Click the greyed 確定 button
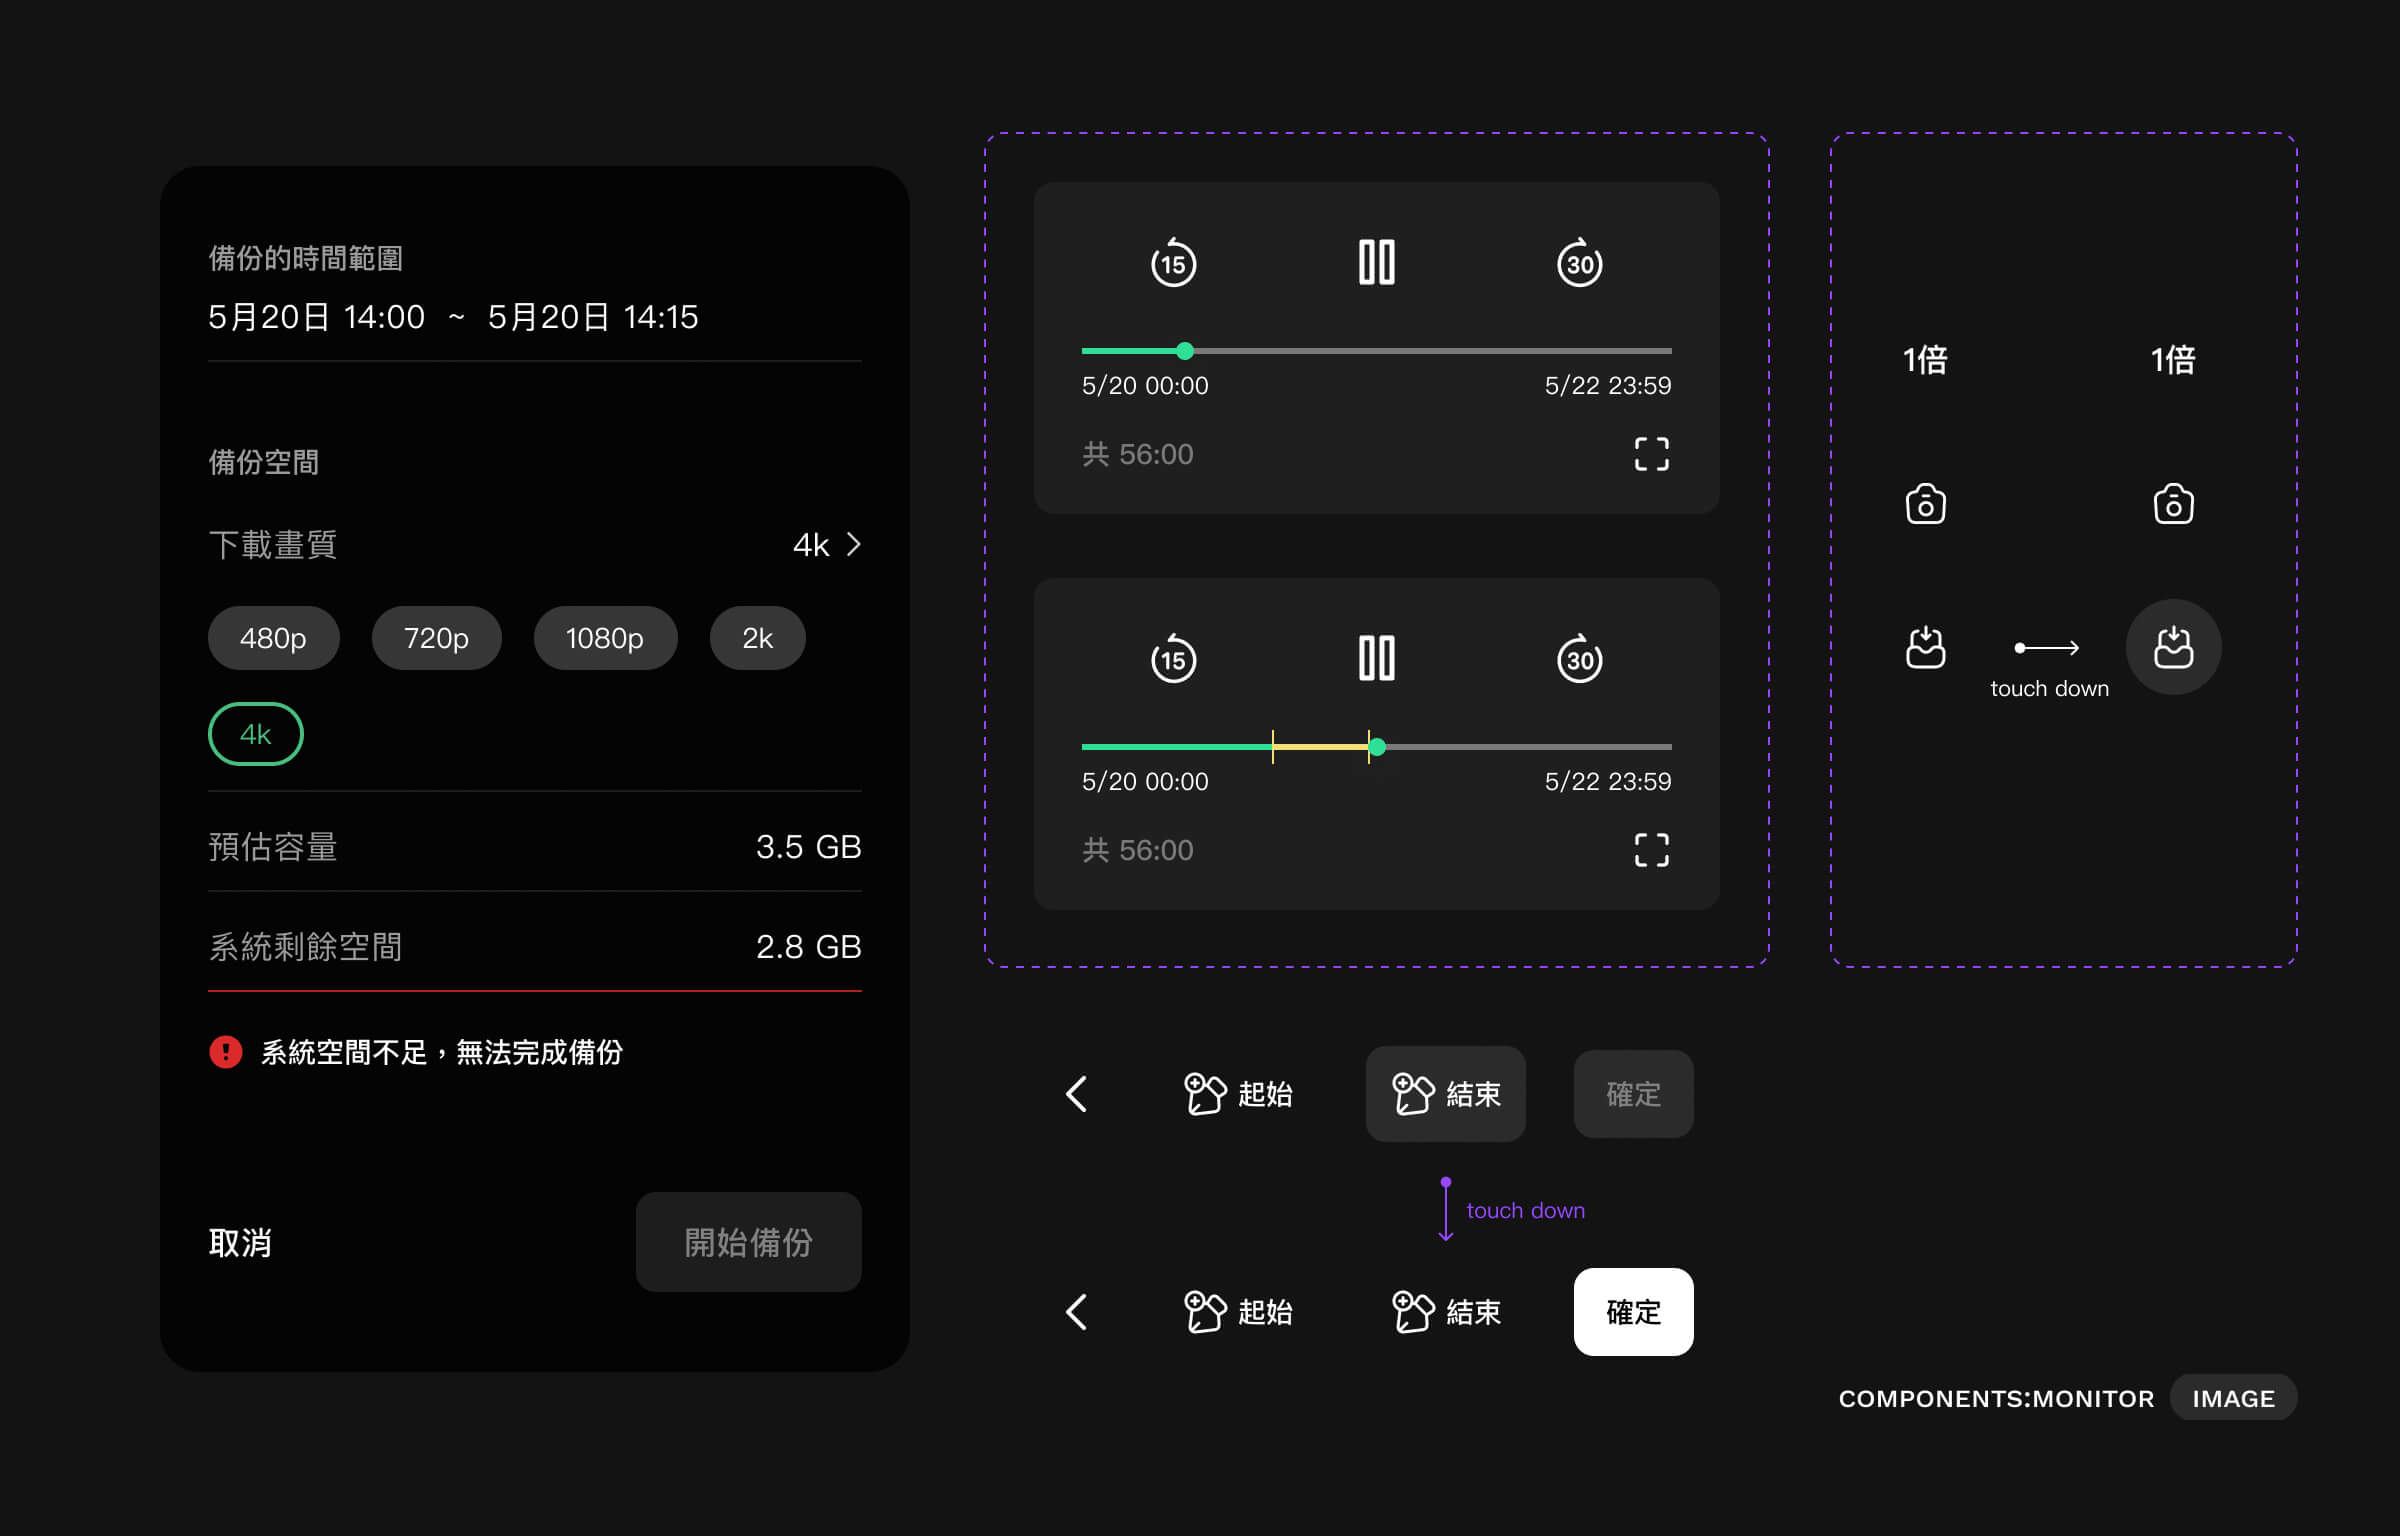The width and height of the screenshot is (2400, 1536). [x=1633, y=1094]
